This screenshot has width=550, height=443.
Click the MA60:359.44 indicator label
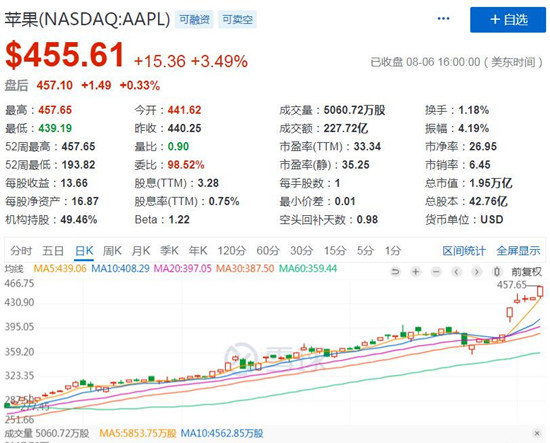click(x=308, y=269)
